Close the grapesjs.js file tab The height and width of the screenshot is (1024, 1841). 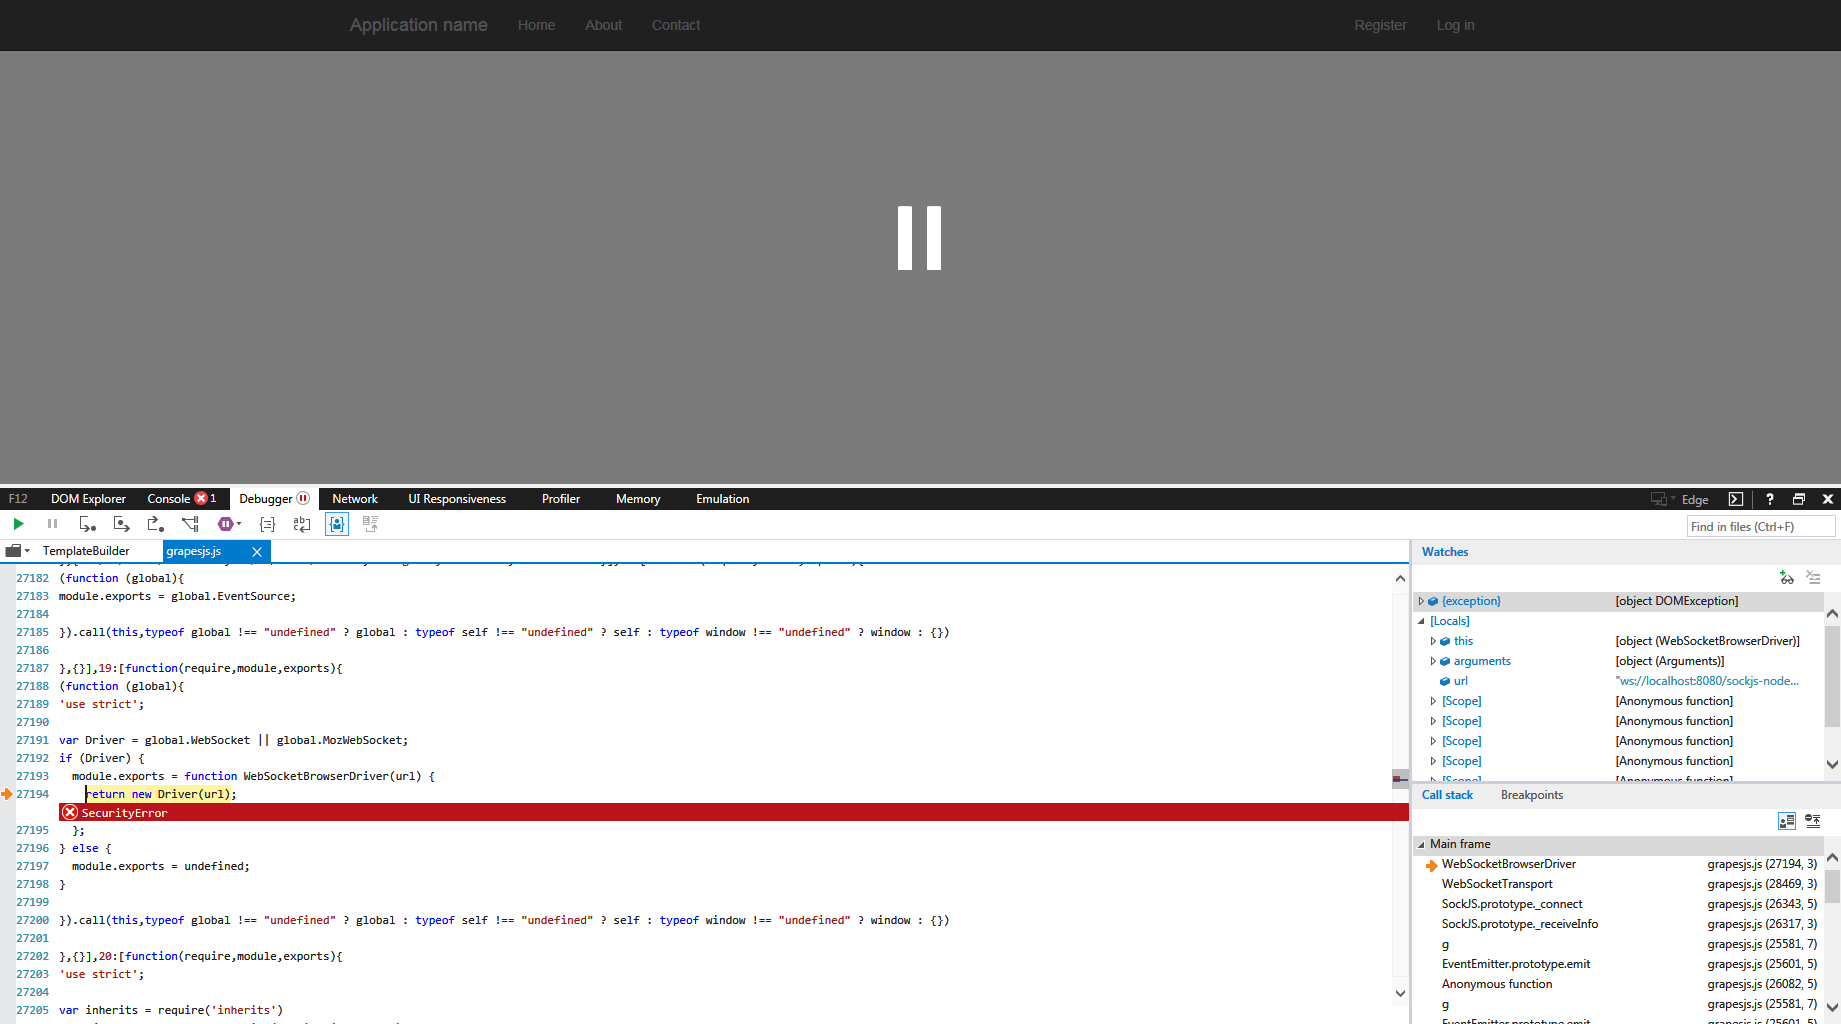[257, 552]
